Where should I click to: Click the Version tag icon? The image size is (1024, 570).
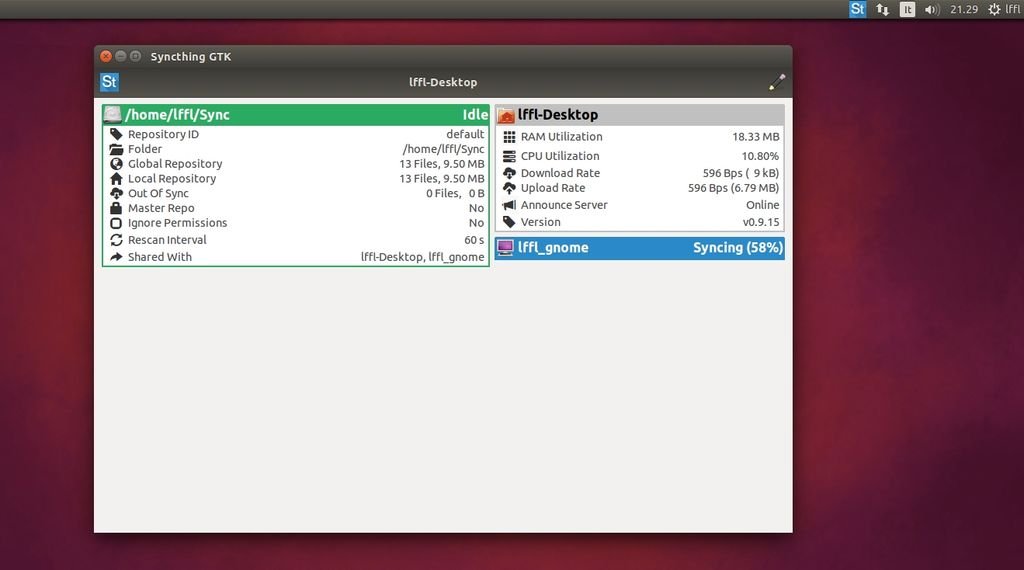click(x=509, y=222)
